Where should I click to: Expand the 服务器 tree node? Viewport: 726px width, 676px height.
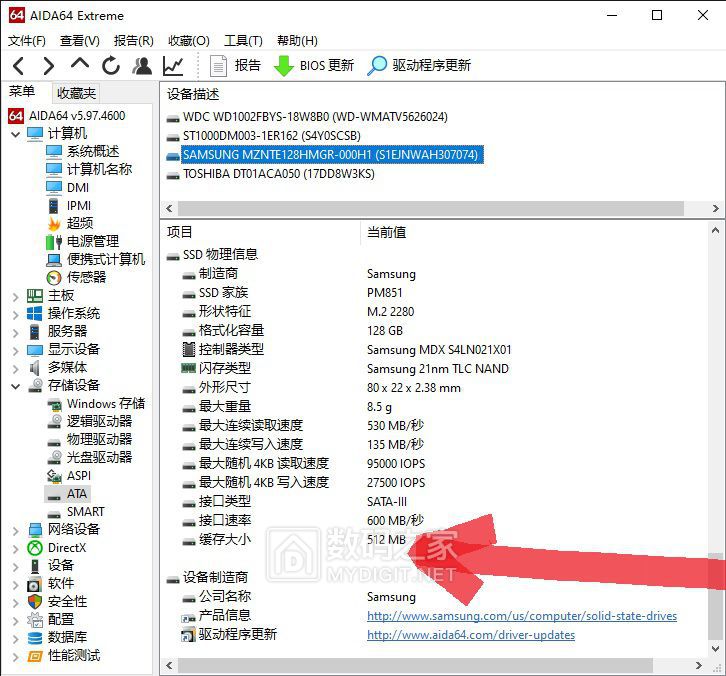pyautogui.click(x=16, y=332)
